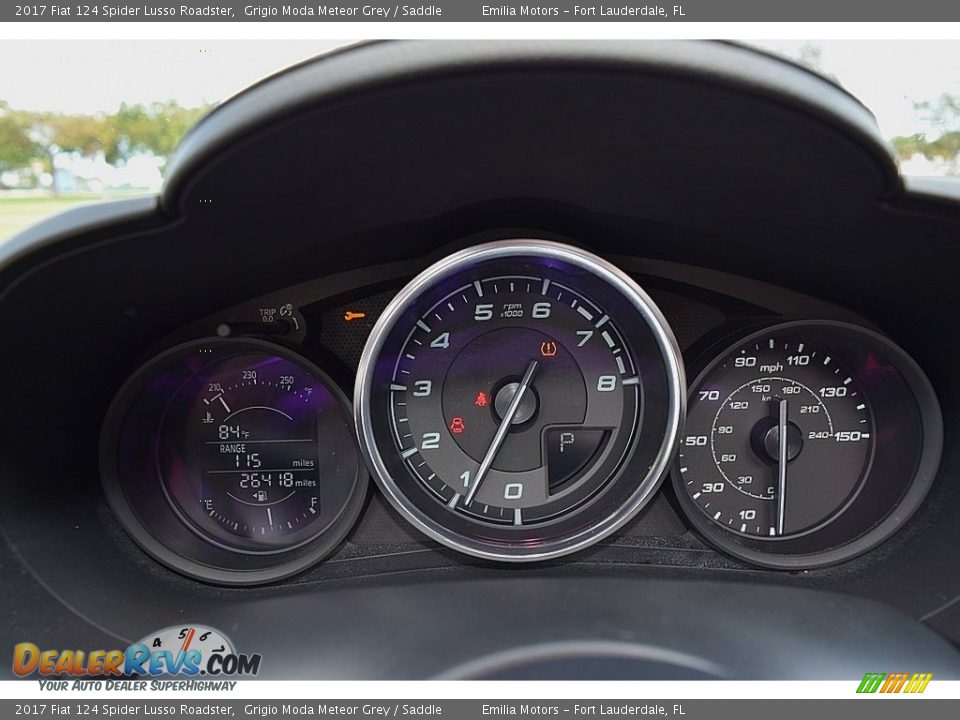Click the E empty mark on fuel gauge
Screen dimensions: 960x720
coord(209,504)
